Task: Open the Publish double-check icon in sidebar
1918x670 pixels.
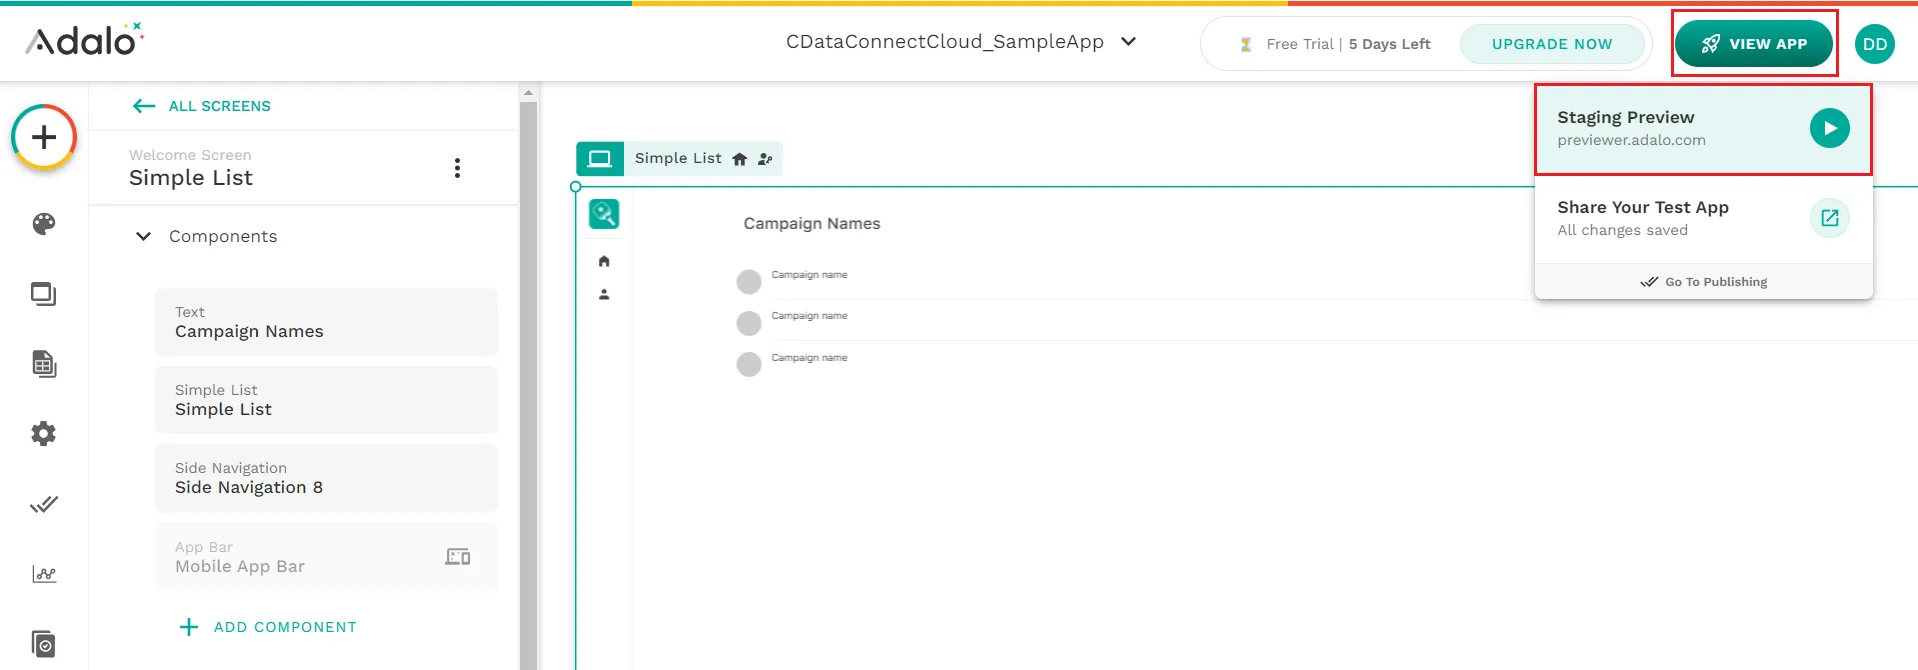Action: 44,504
